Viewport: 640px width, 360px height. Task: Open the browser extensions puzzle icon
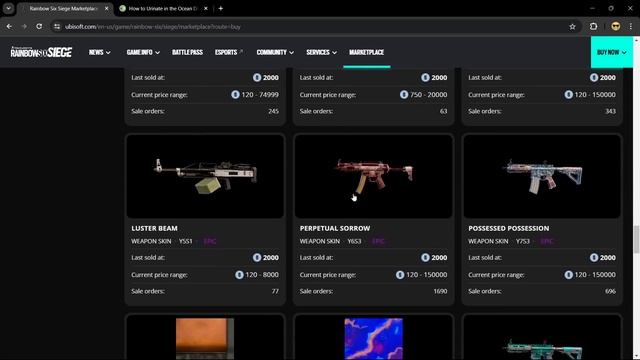593,27
